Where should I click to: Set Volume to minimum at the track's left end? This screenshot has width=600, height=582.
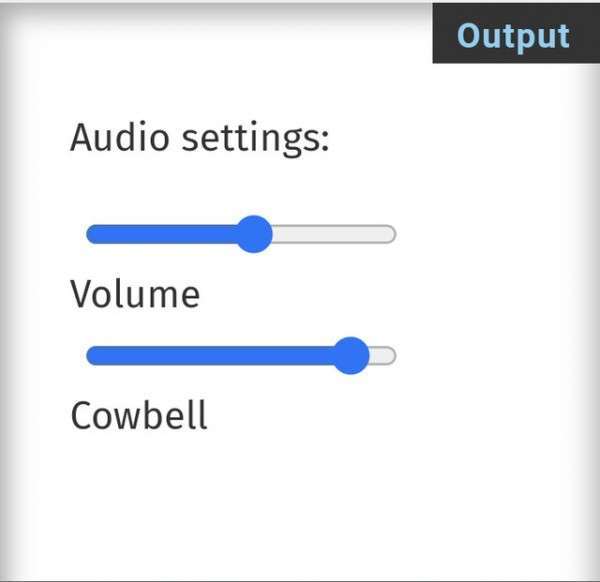click(x=90, y=234)
